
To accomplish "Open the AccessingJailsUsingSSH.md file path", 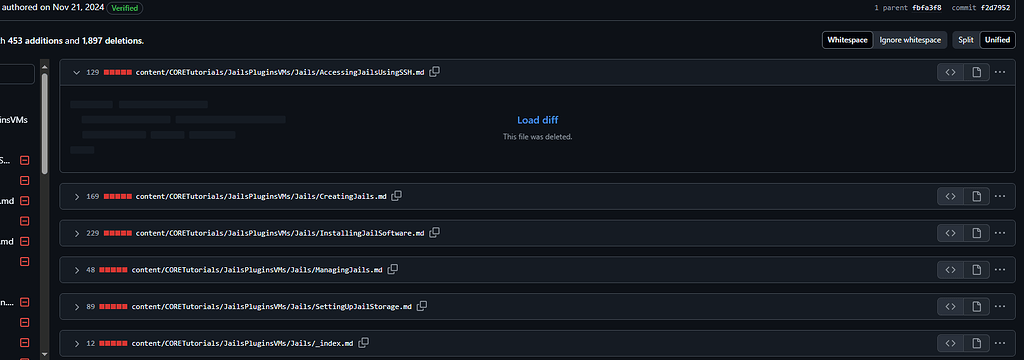I will coord(280,73).
